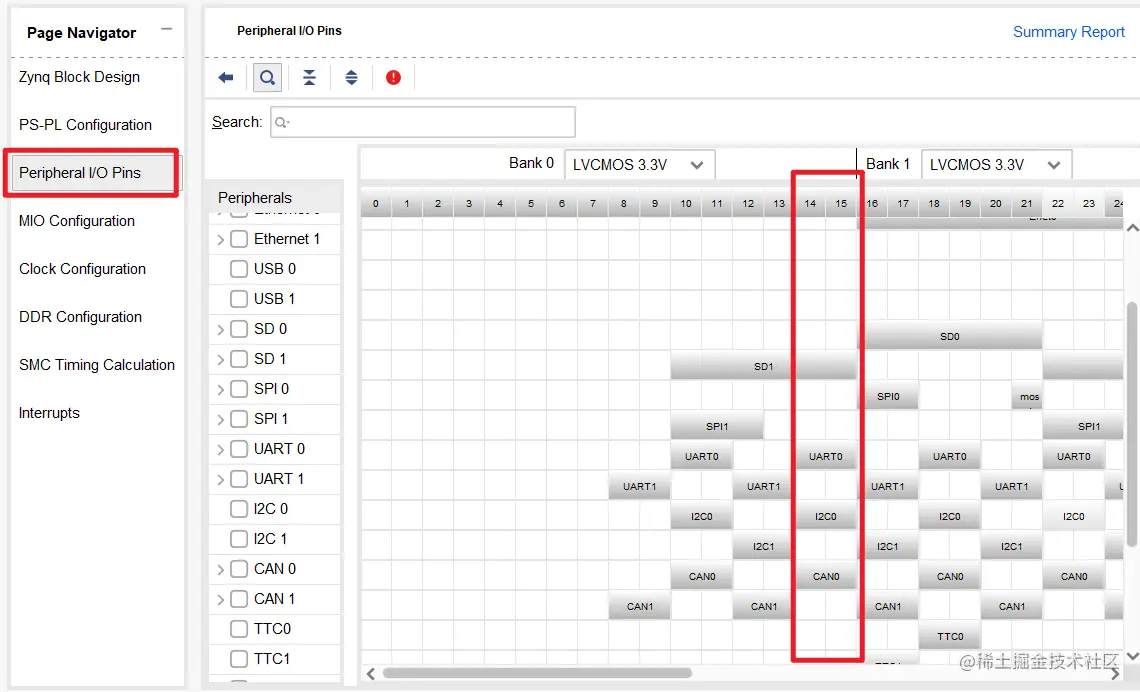The width and height of the screenshot is (1140, 692).
Task: Select the SPI0 pin block
Action: click(888, 396)
